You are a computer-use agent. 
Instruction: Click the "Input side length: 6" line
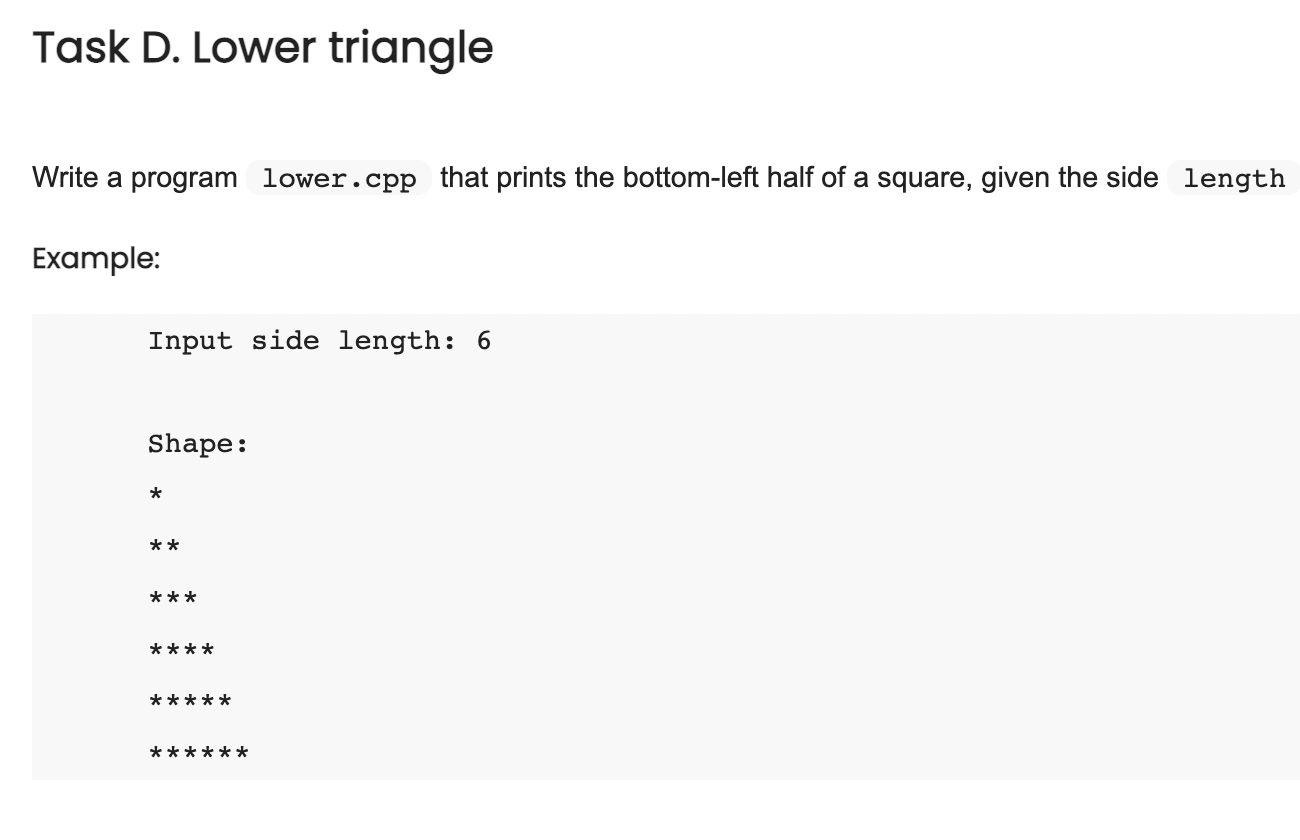click(x=320, y=341)
